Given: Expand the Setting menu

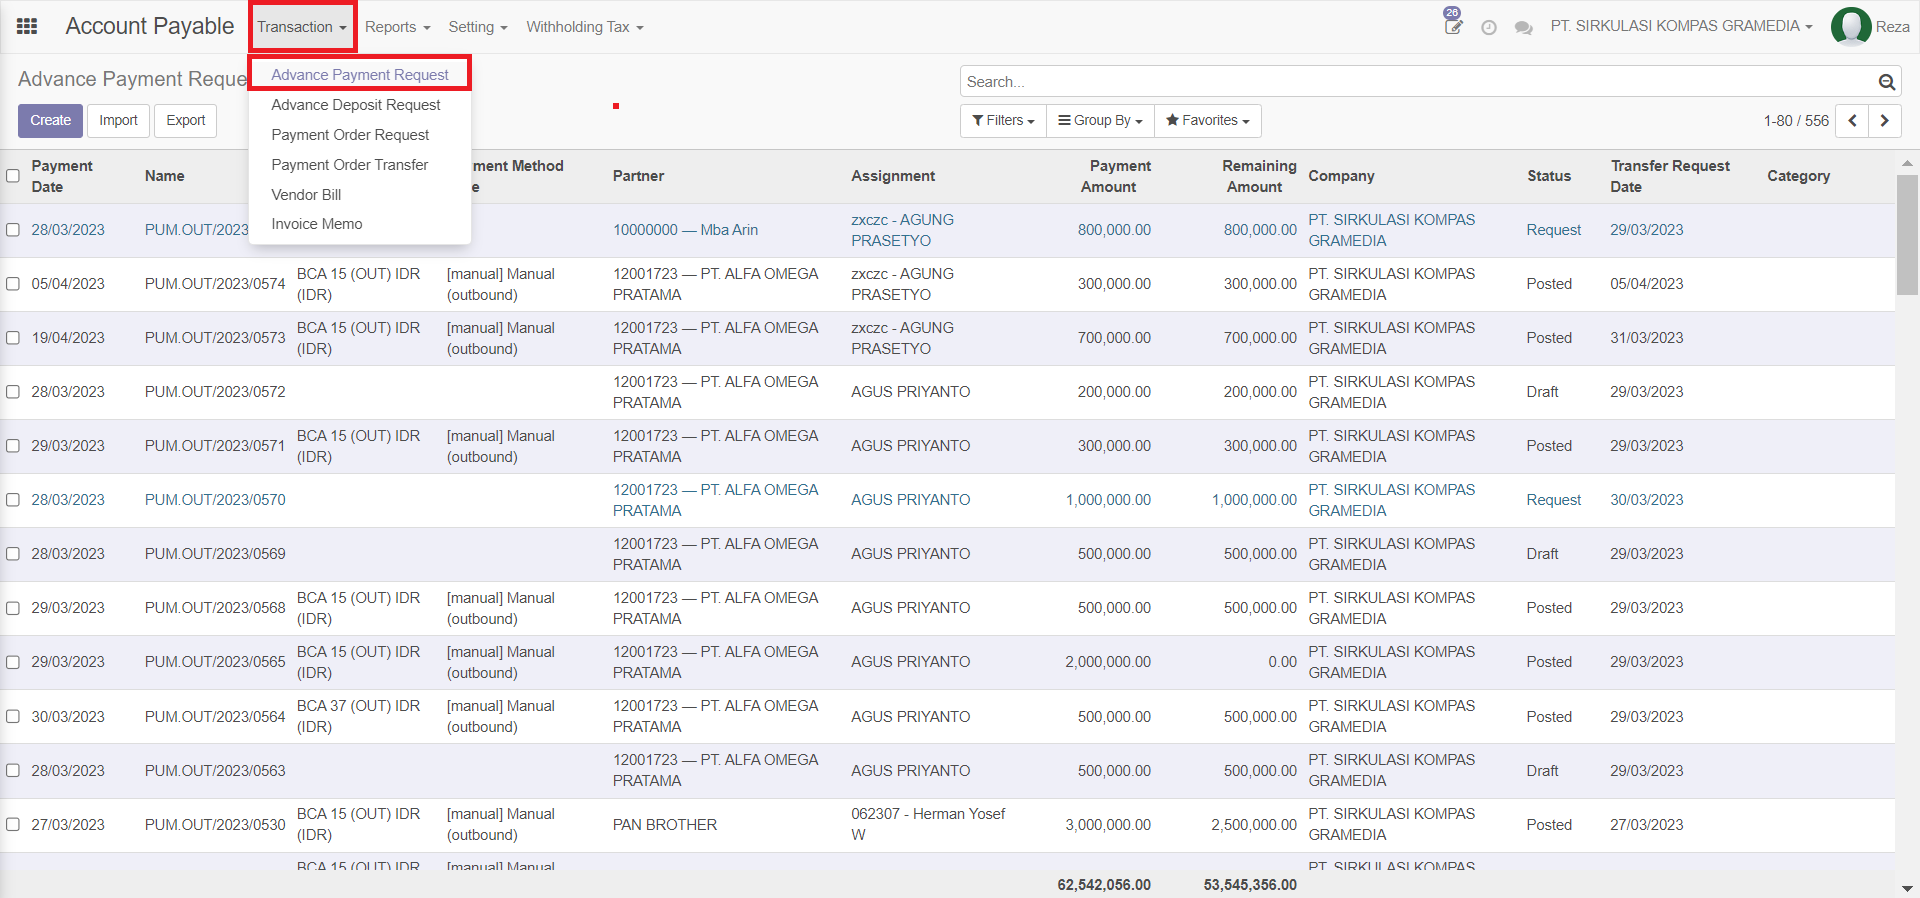Looking at the screenshot, I should 478,27.
